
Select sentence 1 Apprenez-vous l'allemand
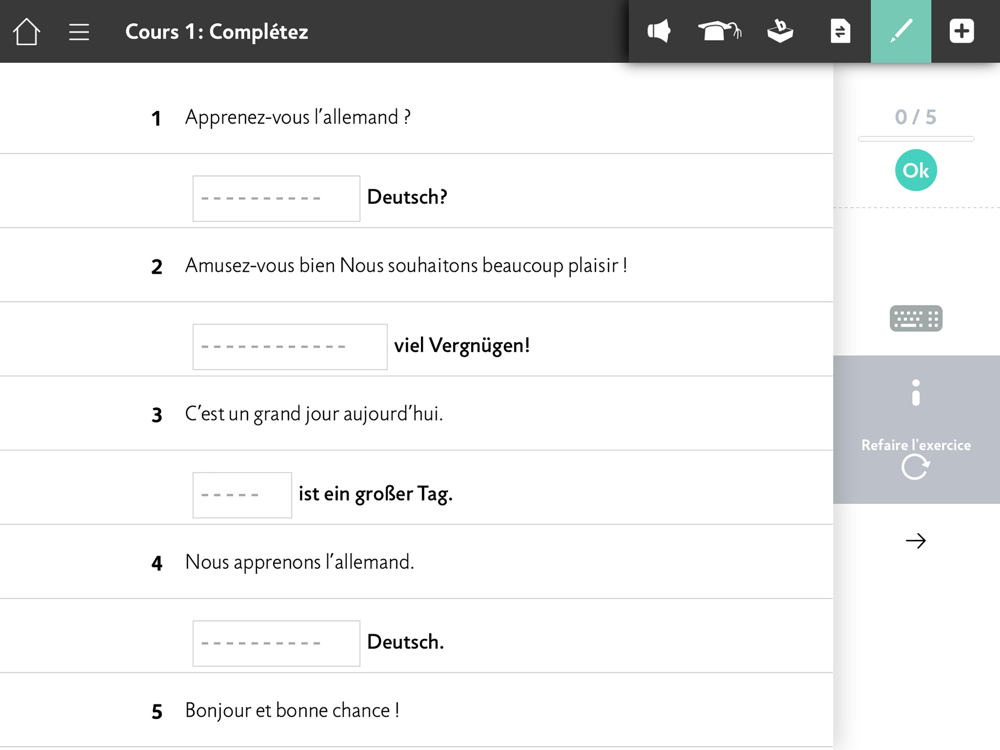[298, 117]
